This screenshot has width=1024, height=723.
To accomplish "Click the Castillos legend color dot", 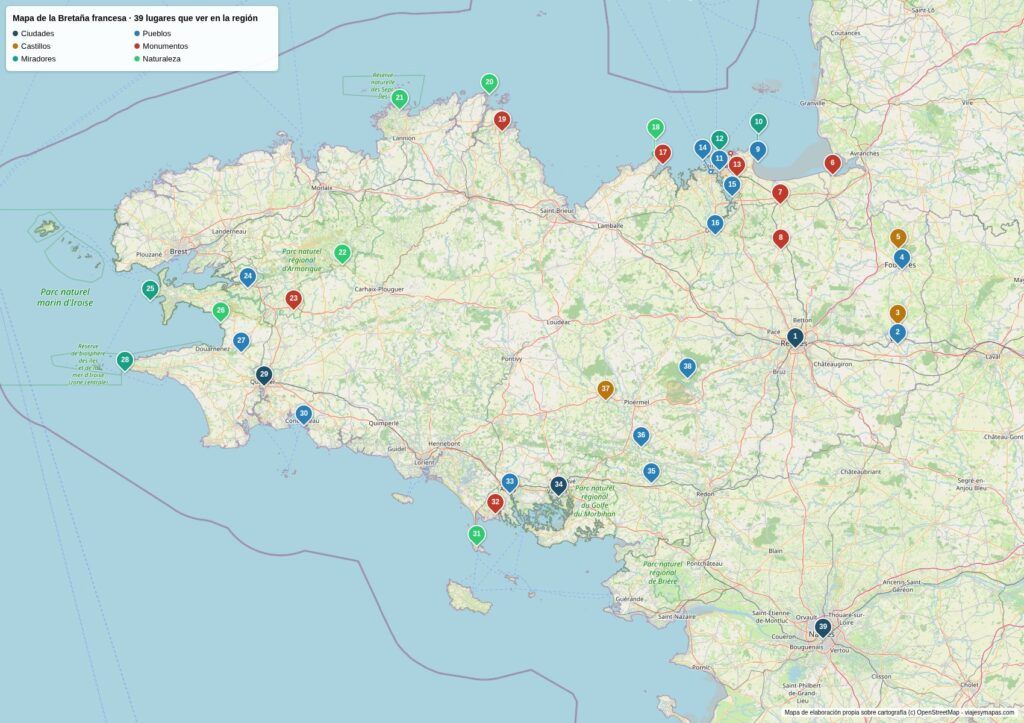I will click(16, 46).
